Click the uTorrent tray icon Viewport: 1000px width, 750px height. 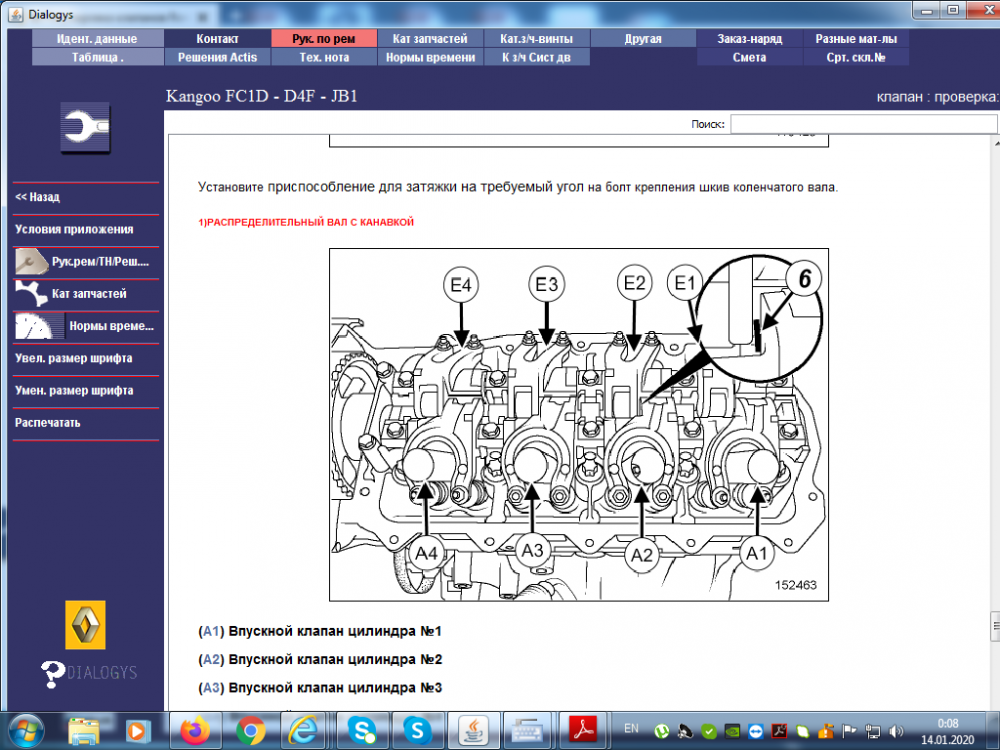(661, 731)
